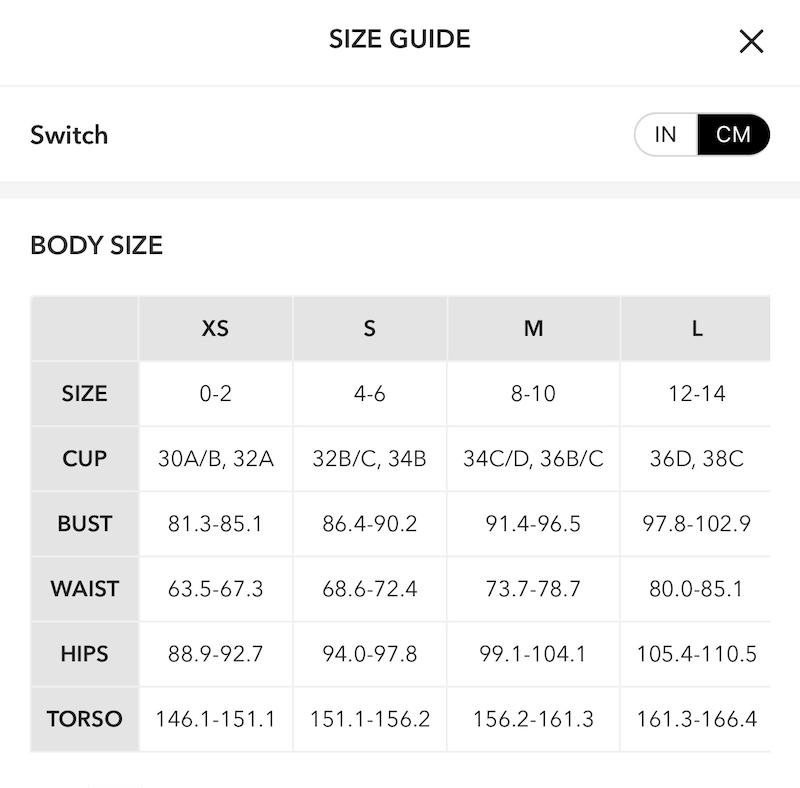
Task: Click the WAIST row label
Action: click(x=84, y=588)
